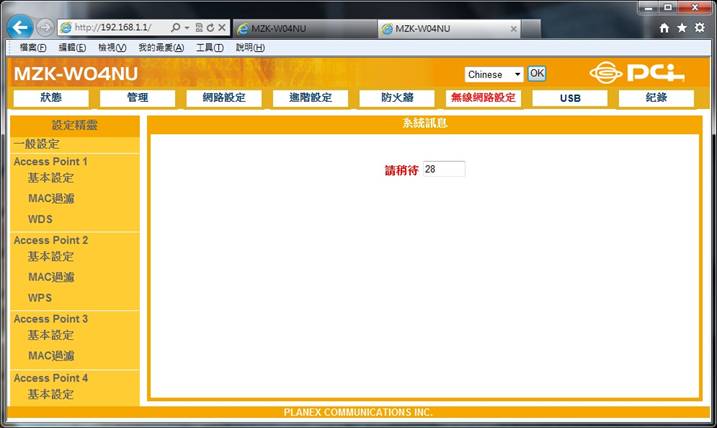Switch to the first MZK-W04NU browser tab
This screenshot has width=717, height=428.
click(305, 28)
